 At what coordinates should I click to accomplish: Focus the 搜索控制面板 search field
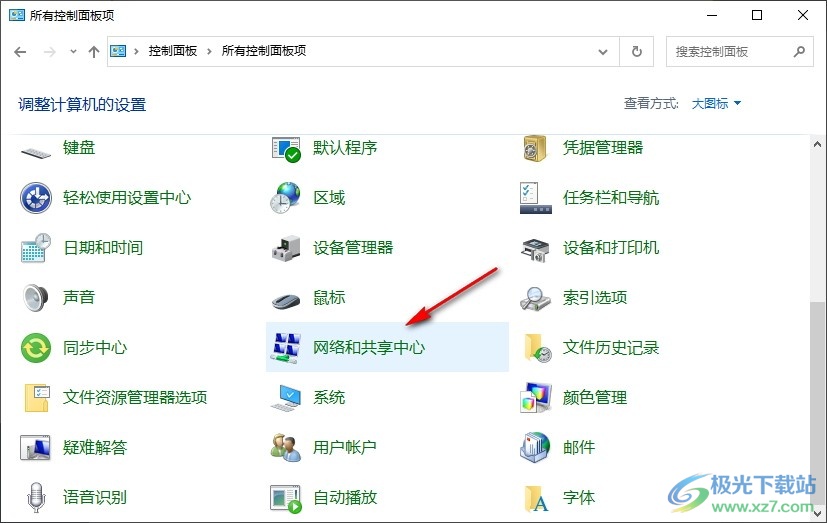click(x=739, y=52)
